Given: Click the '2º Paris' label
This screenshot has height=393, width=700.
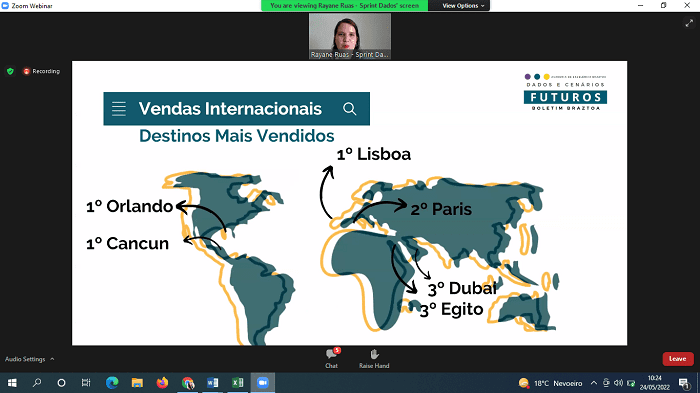Looking at the screenshot, I should (441, 209).
